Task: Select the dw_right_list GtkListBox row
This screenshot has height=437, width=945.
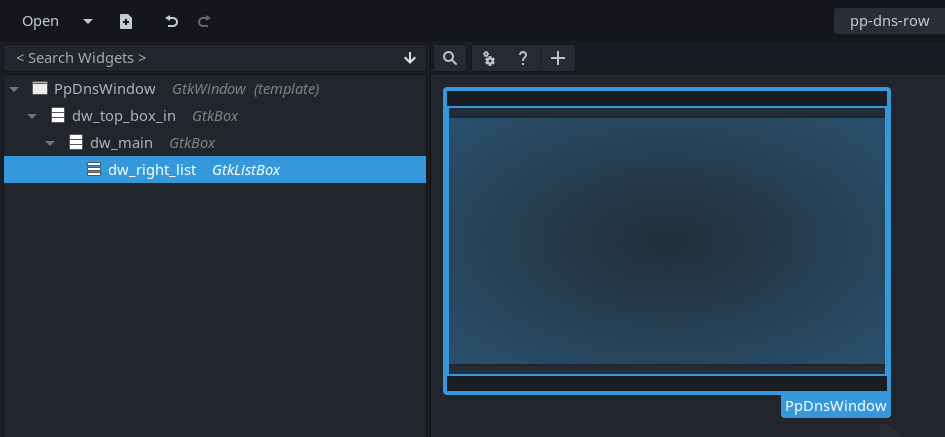Action: [215, 169]
